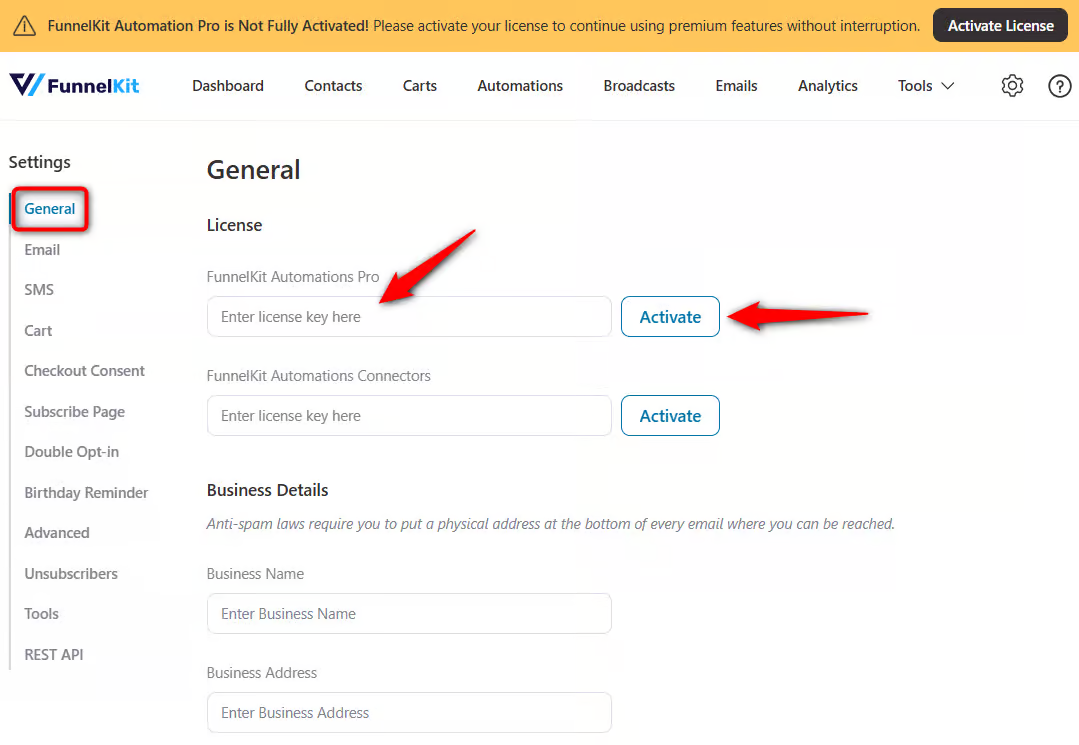Open the Automations section
1079x745 pixels.
point(519,86)
